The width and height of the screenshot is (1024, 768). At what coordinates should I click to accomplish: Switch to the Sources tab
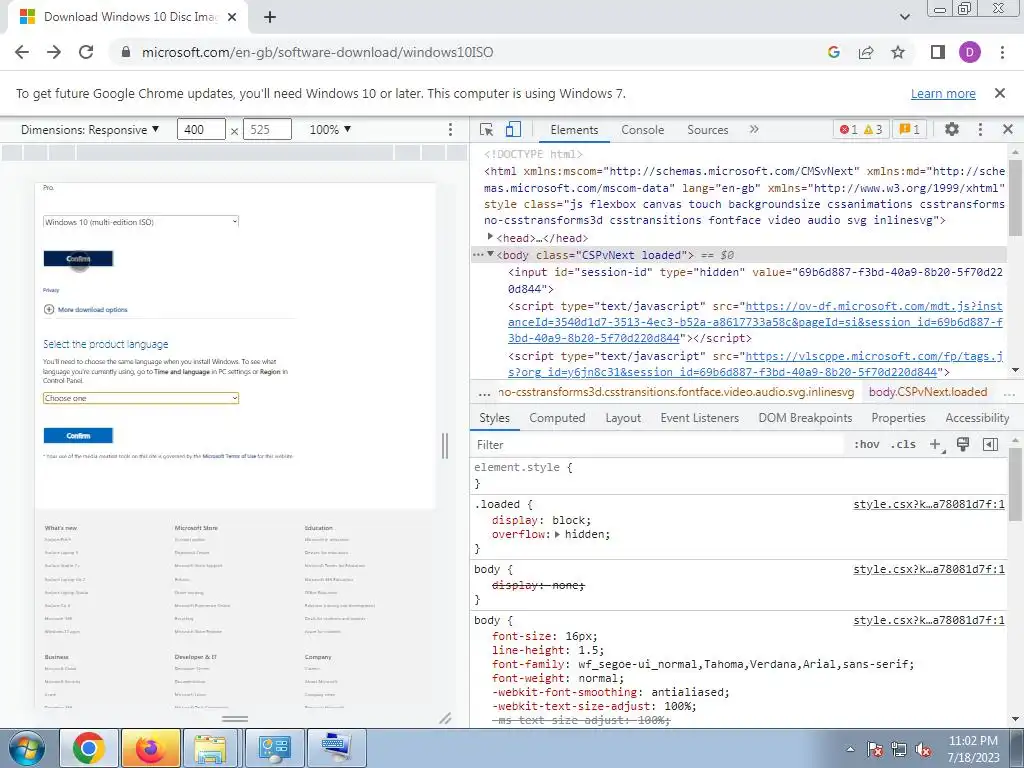click(x=707, y=130)
